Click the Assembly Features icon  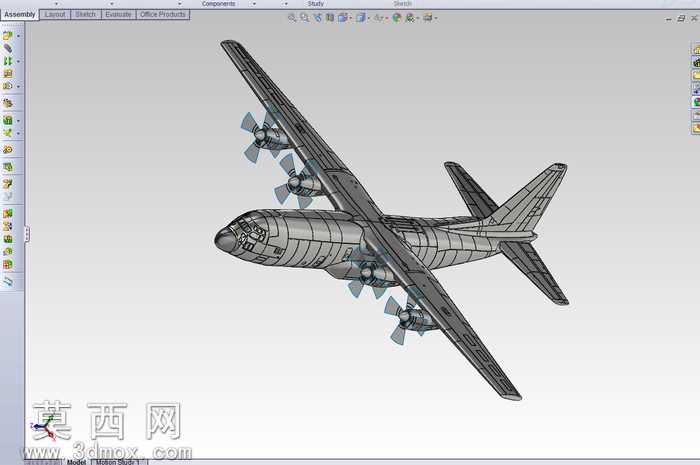click(8, 120)
